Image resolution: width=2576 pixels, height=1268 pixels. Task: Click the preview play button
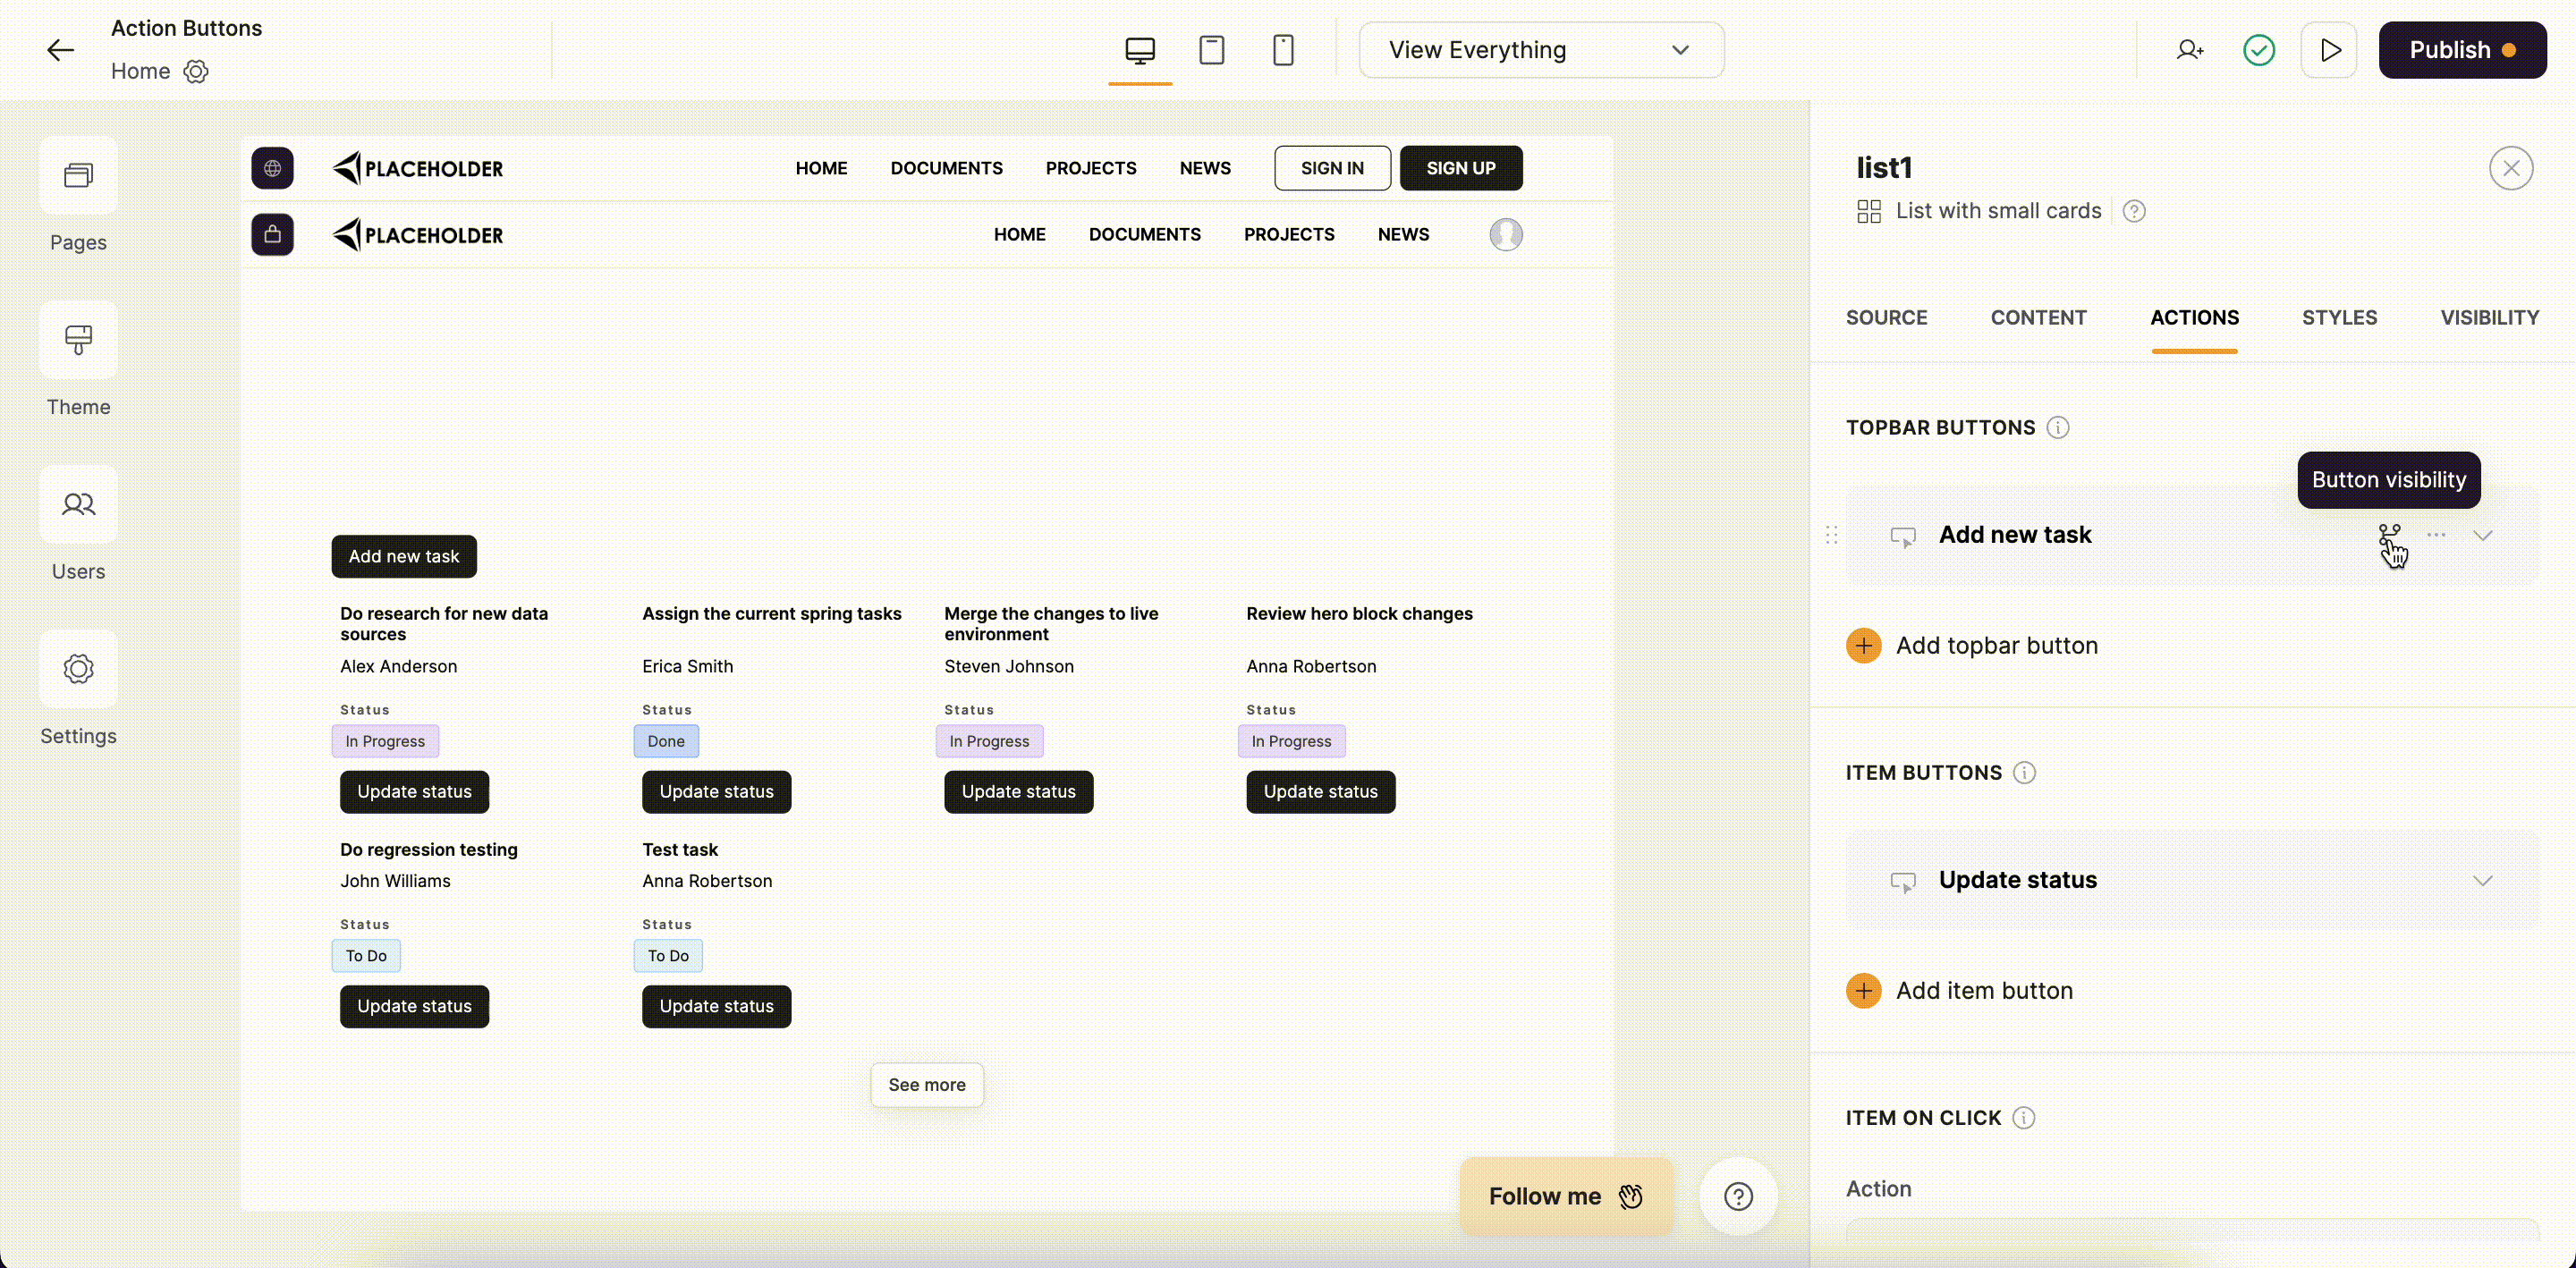[x=2329, y=50]
